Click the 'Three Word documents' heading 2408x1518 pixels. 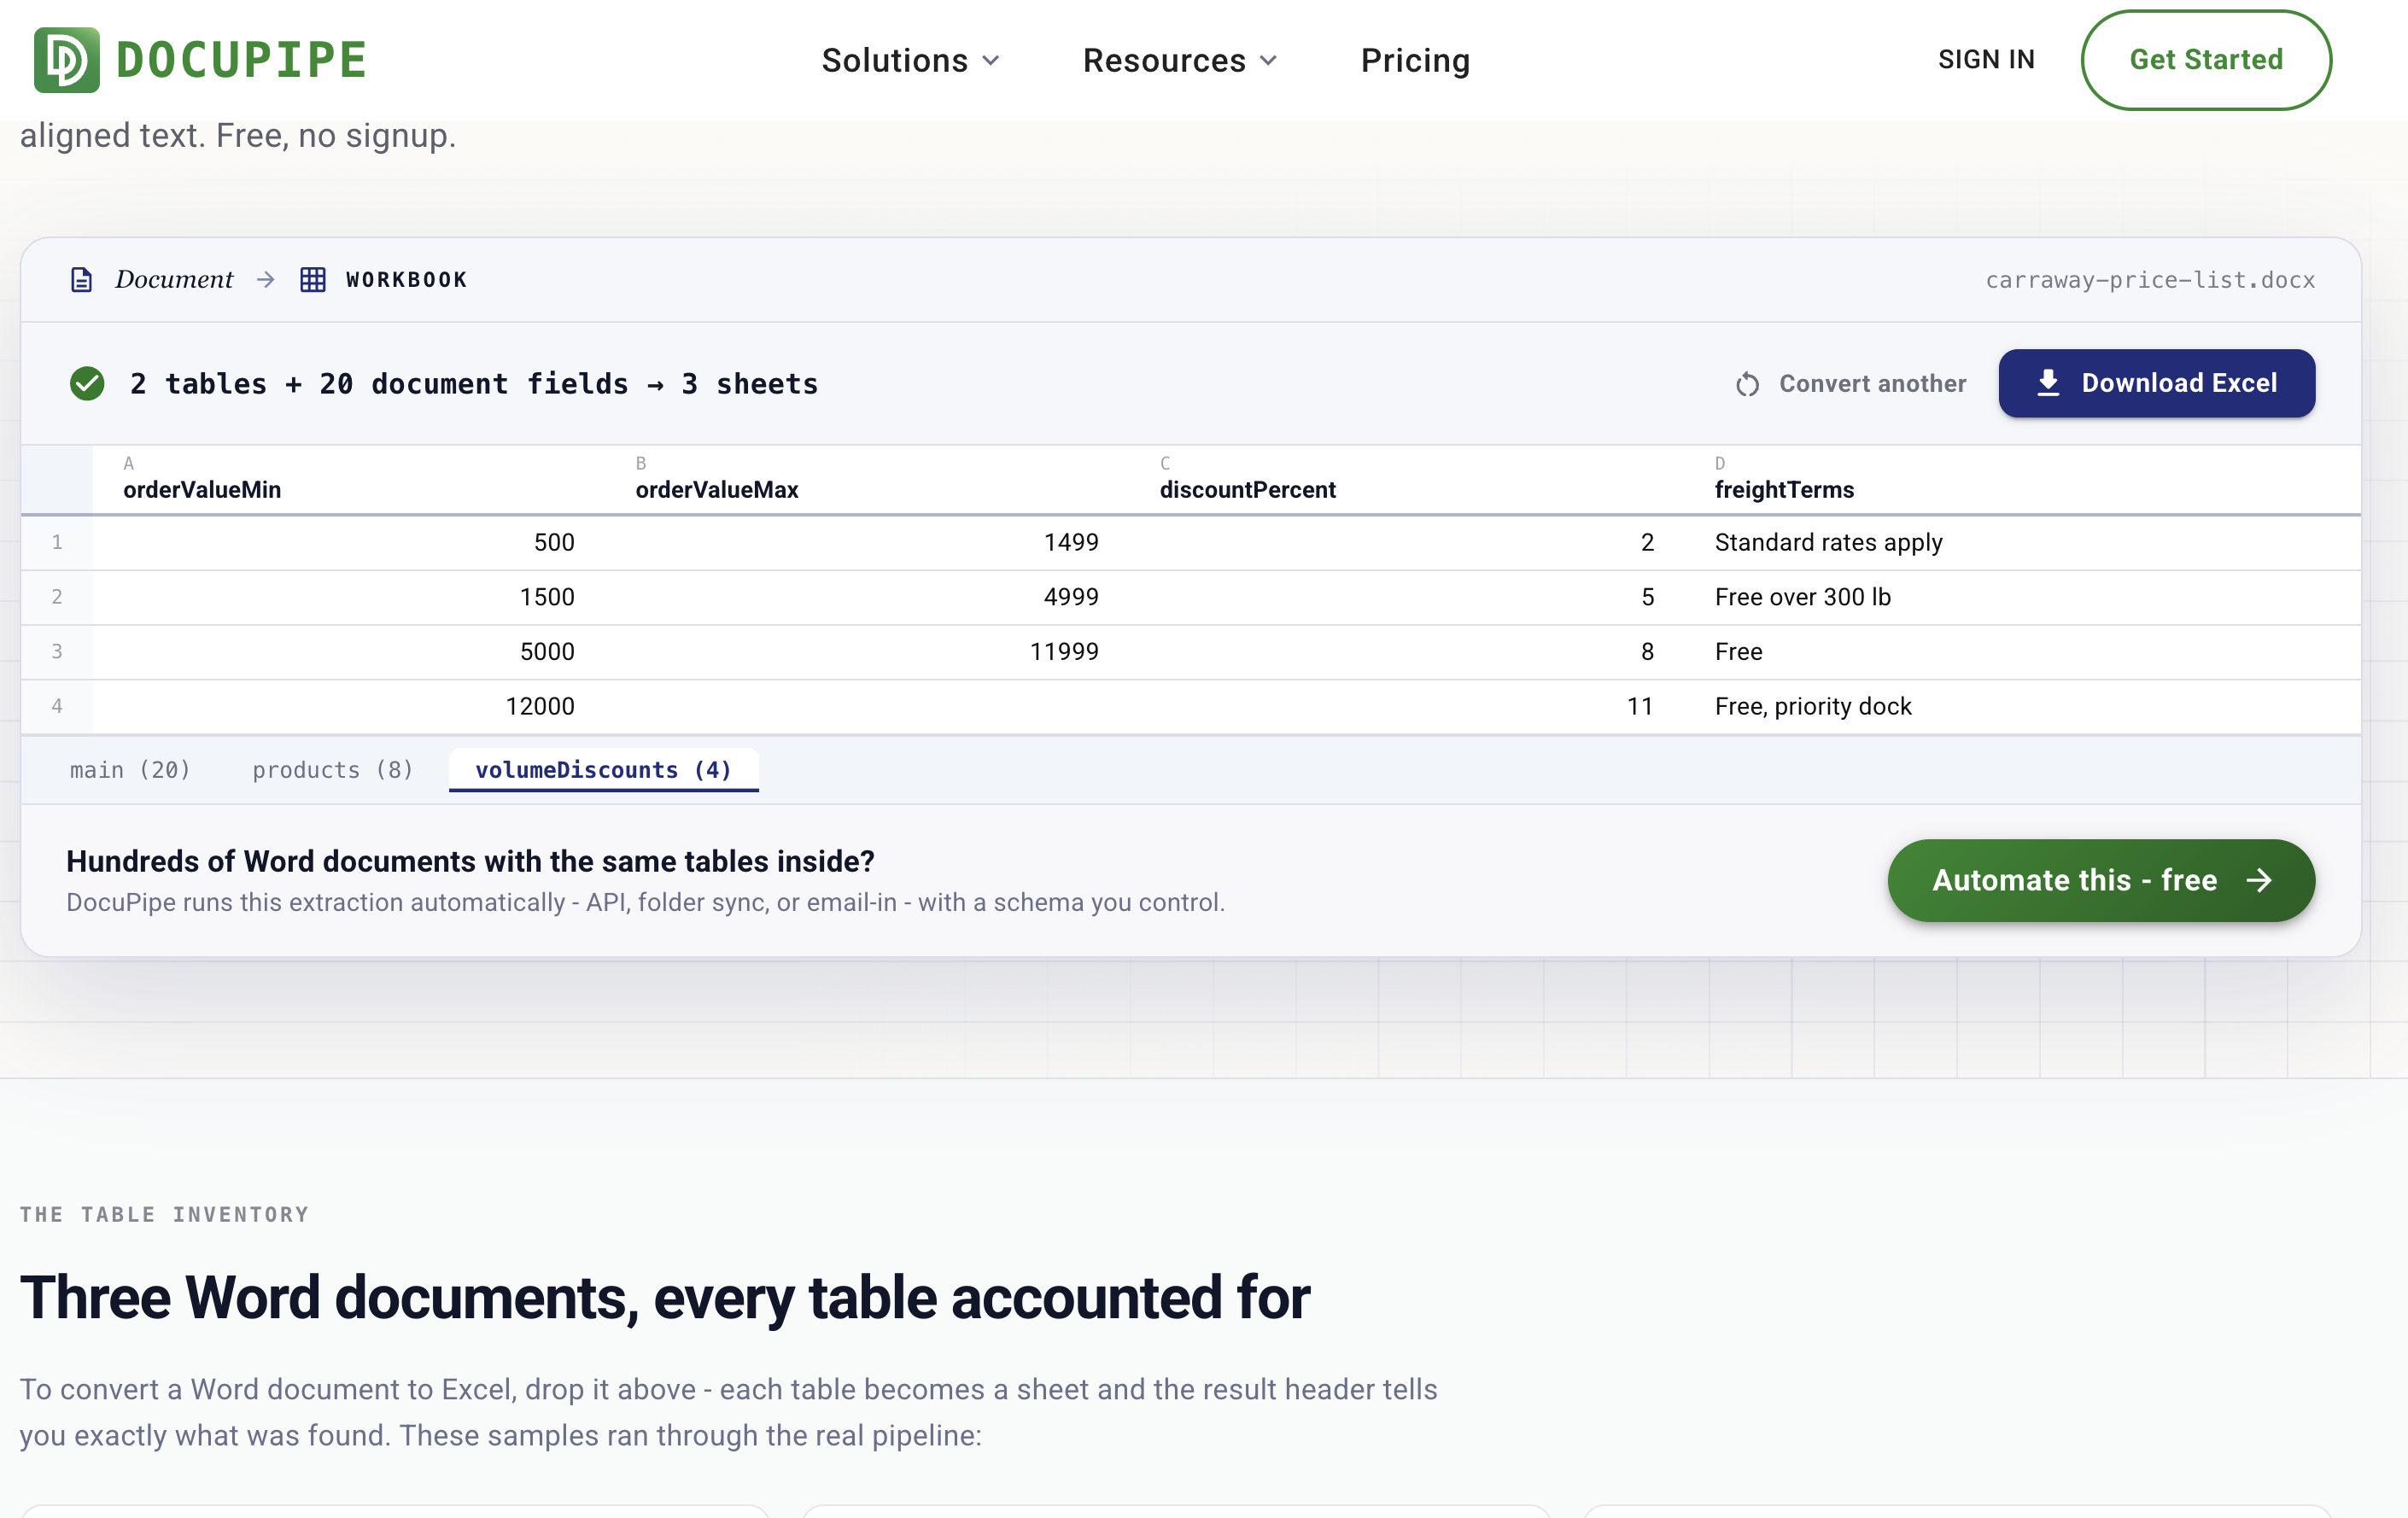pos(665,1298)
